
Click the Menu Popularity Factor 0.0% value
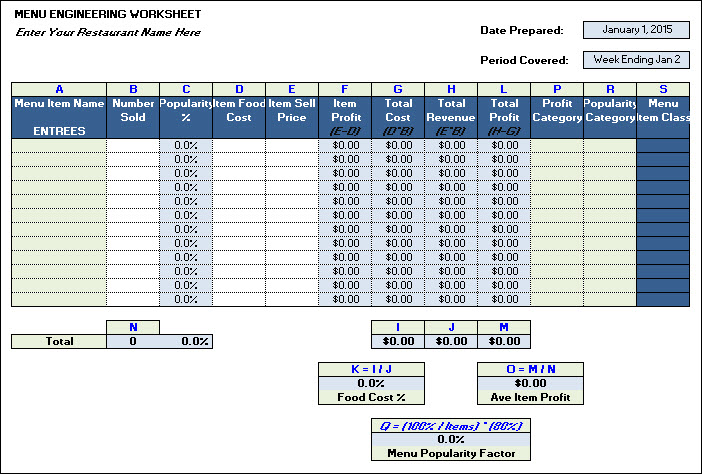(451, 440)
